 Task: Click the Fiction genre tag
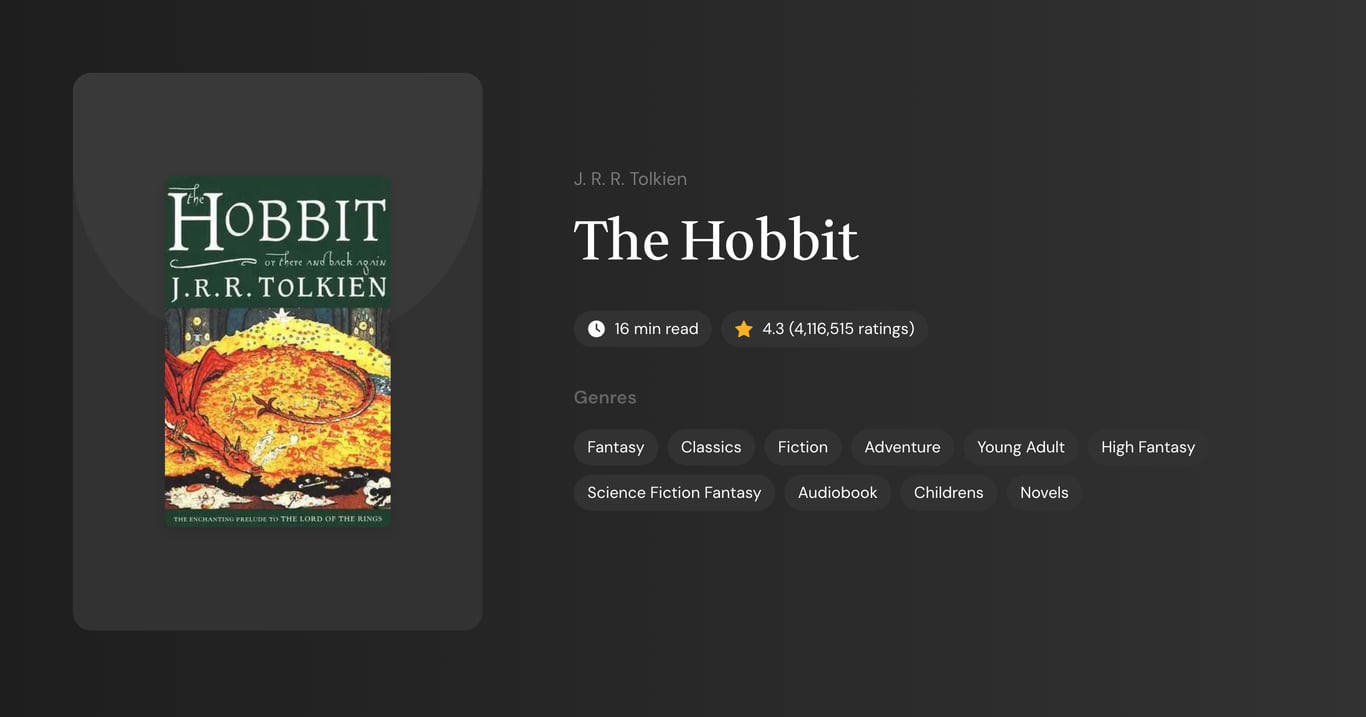click(x=802, y=447)
